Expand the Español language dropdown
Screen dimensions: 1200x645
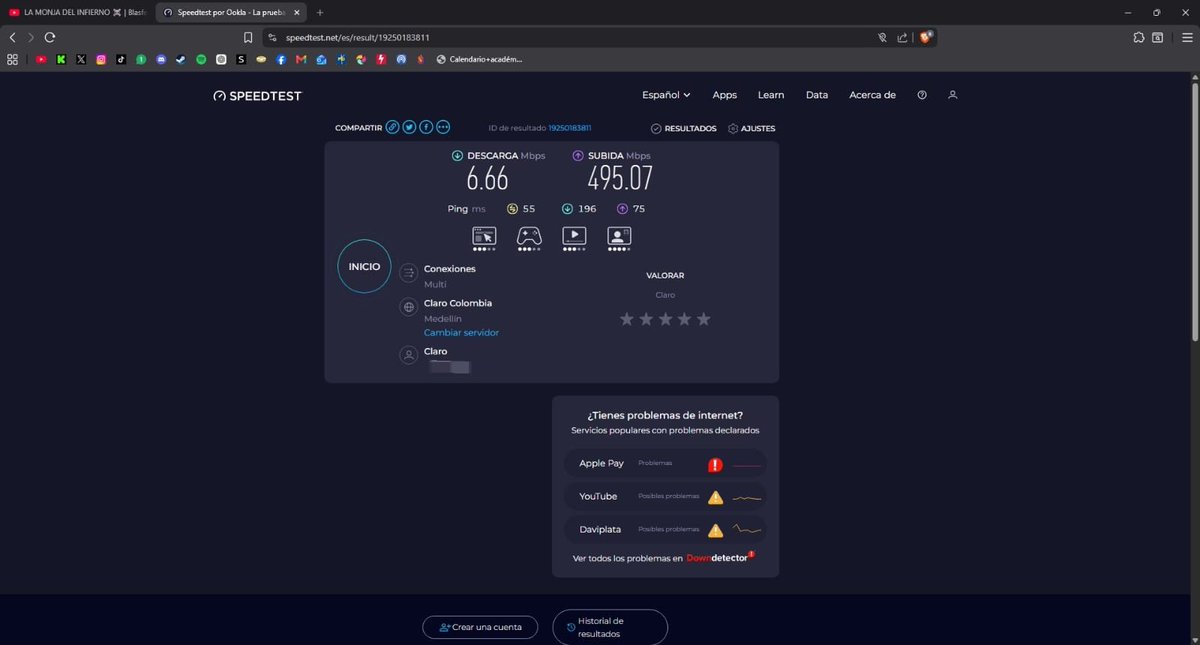666,95
